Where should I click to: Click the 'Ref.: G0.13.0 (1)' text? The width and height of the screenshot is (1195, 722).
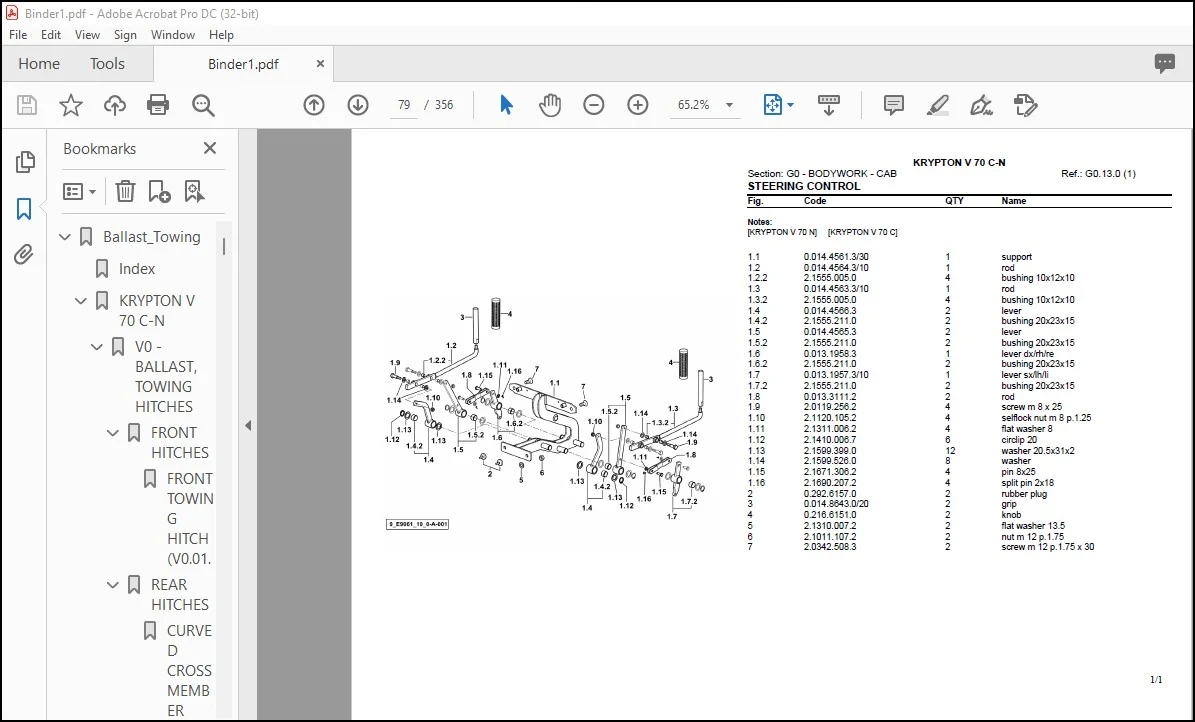(x=1098, y=174)
